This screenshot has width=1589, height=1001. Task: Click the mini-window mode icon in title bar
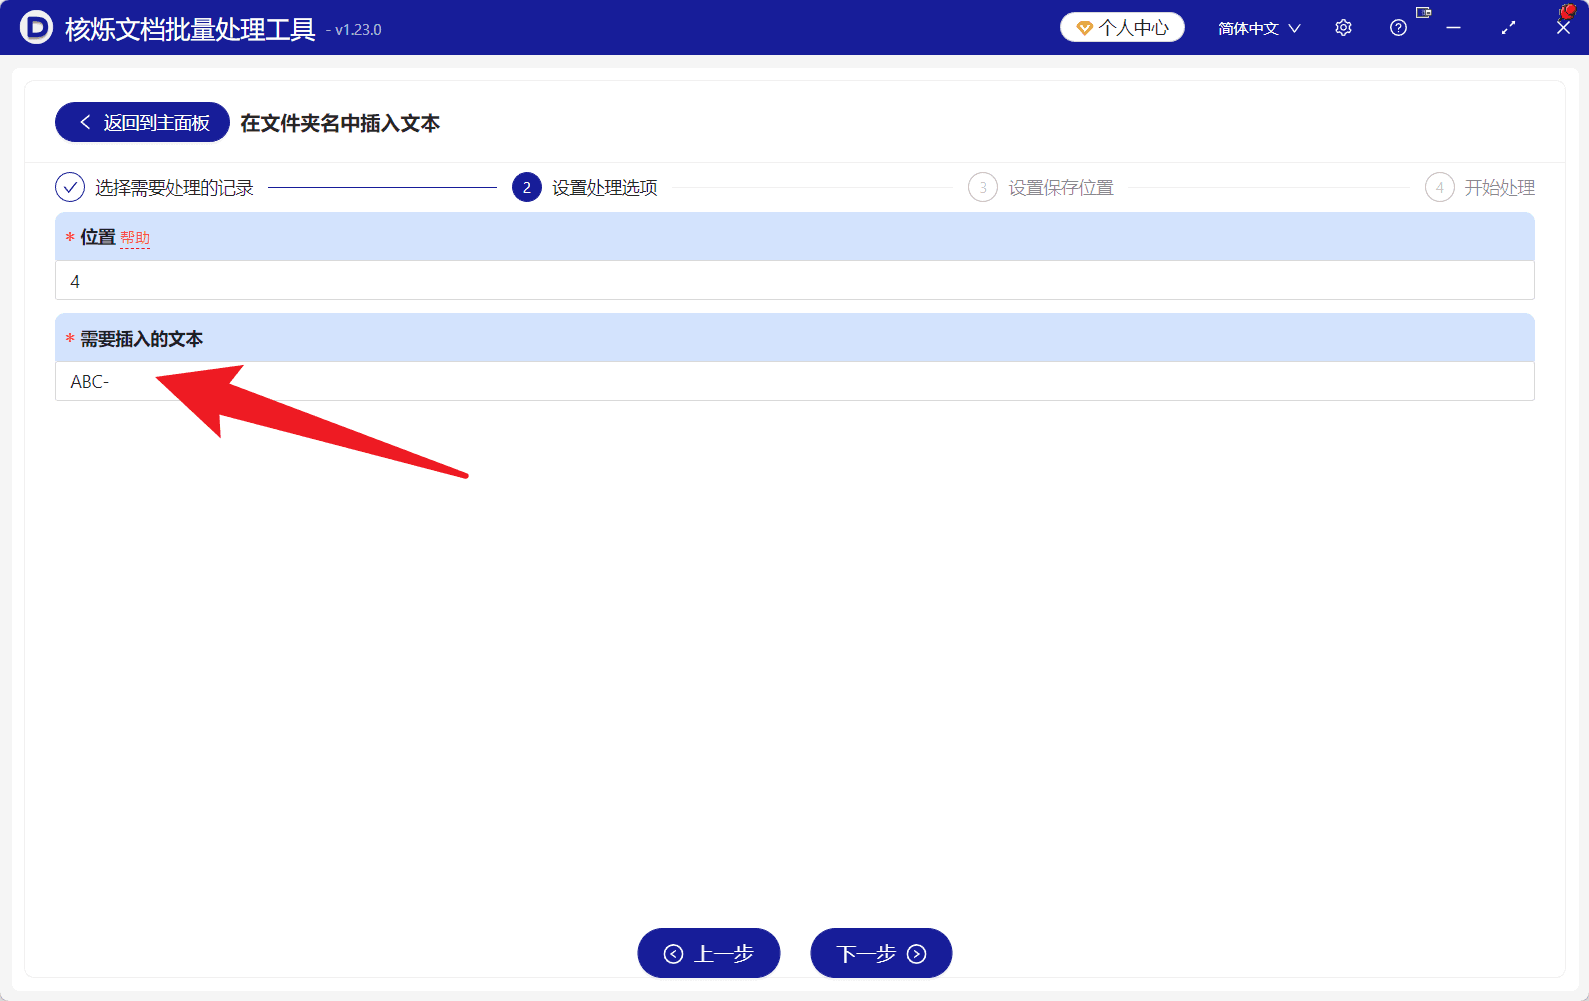click(x=1423, y=13)
